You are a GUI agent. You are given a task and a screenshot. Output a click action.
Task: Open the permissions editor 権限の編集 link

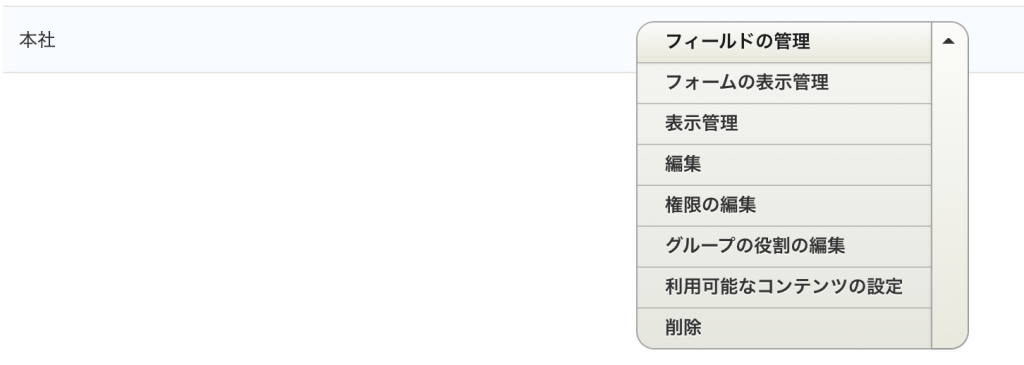711,205
